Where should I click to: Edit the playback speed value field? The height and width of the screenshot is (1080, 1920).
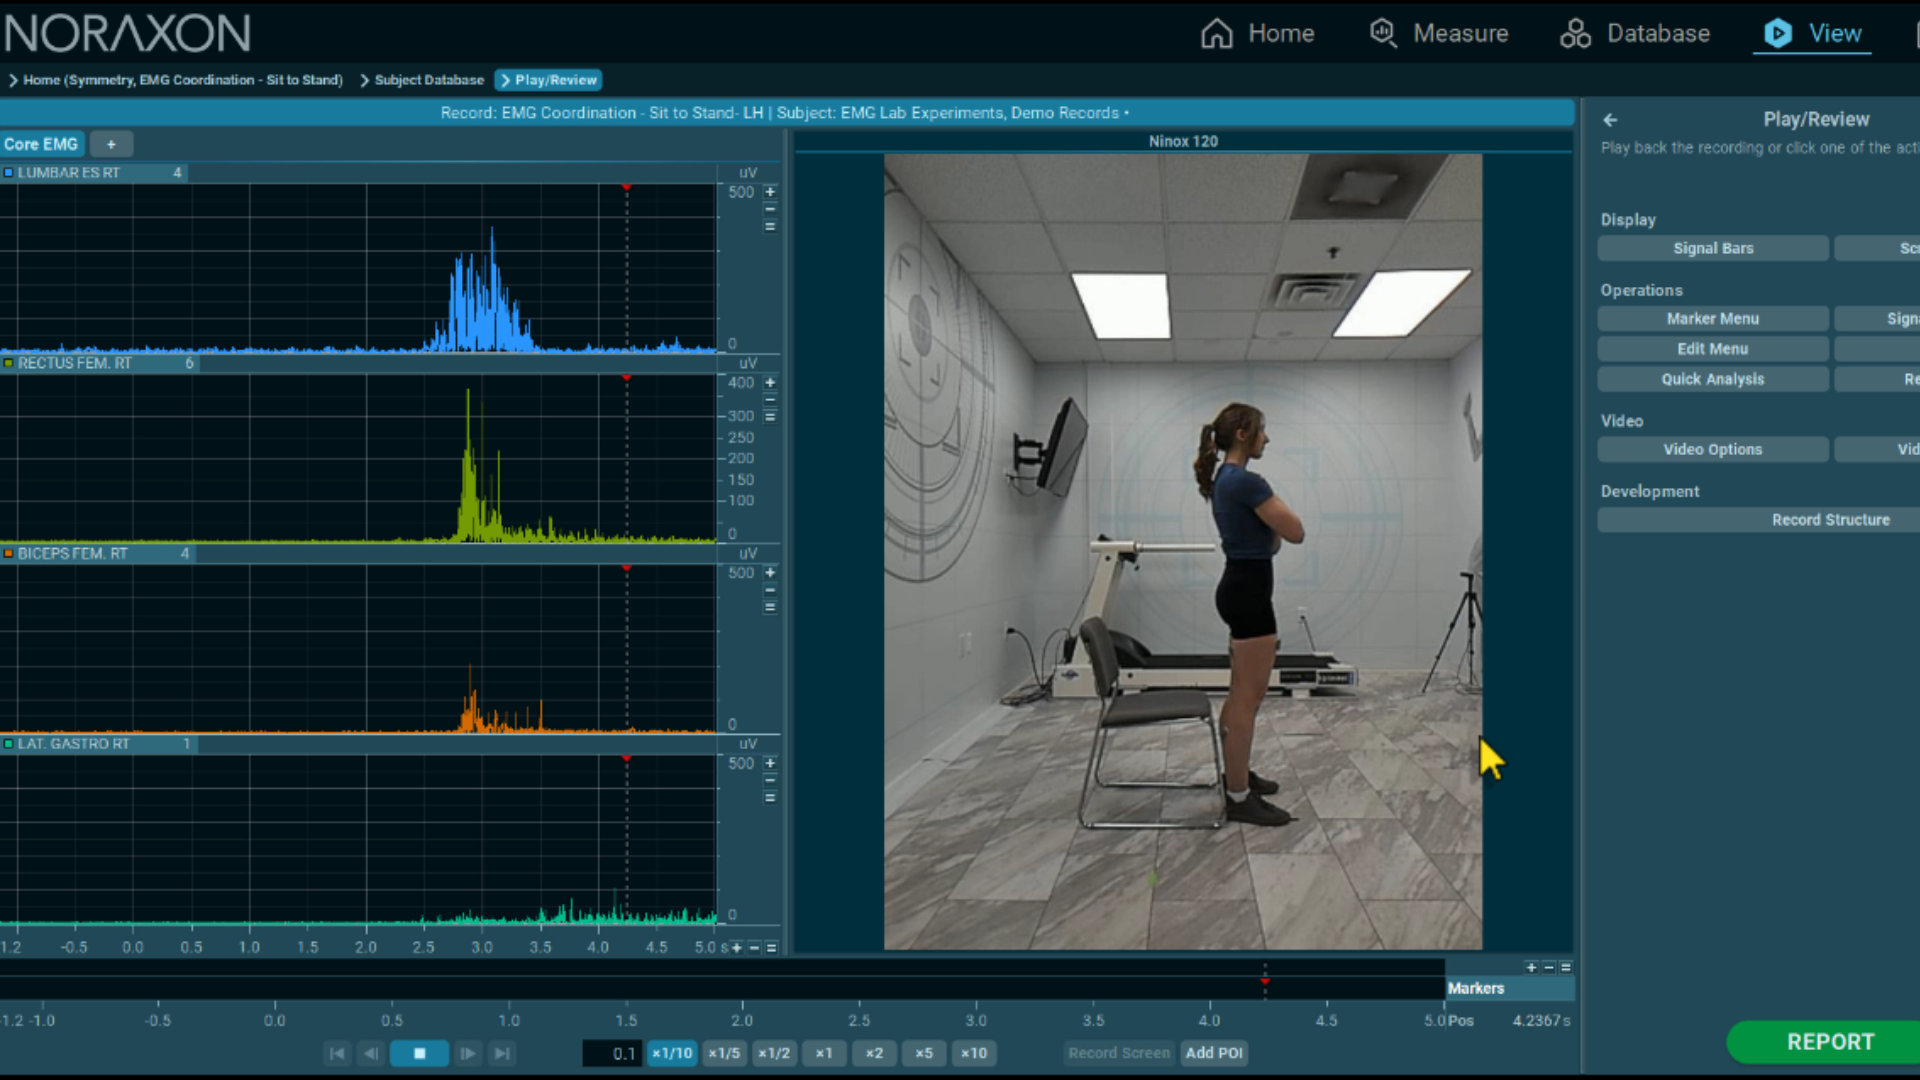(x=611, y=1053)
